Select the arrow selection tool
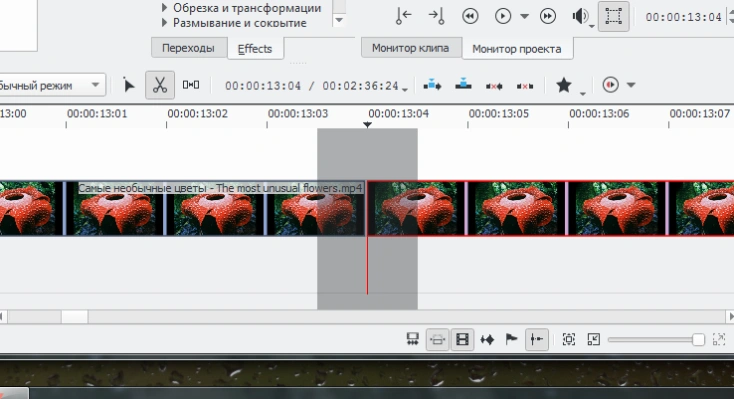This screenshot has height=399, width=734. pyautogui.click(x=128, y=85)
